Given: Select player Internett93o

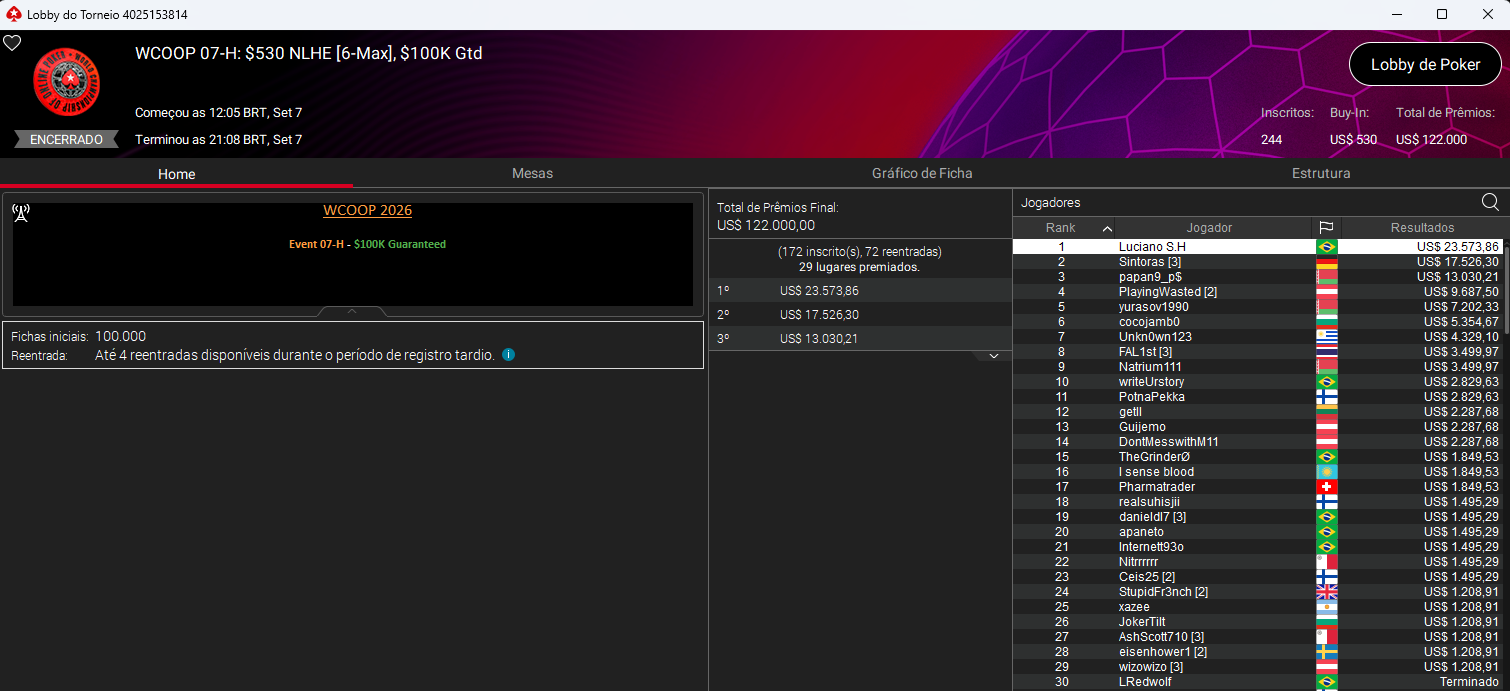Looking at the screenshot, I should [1258, 547].
